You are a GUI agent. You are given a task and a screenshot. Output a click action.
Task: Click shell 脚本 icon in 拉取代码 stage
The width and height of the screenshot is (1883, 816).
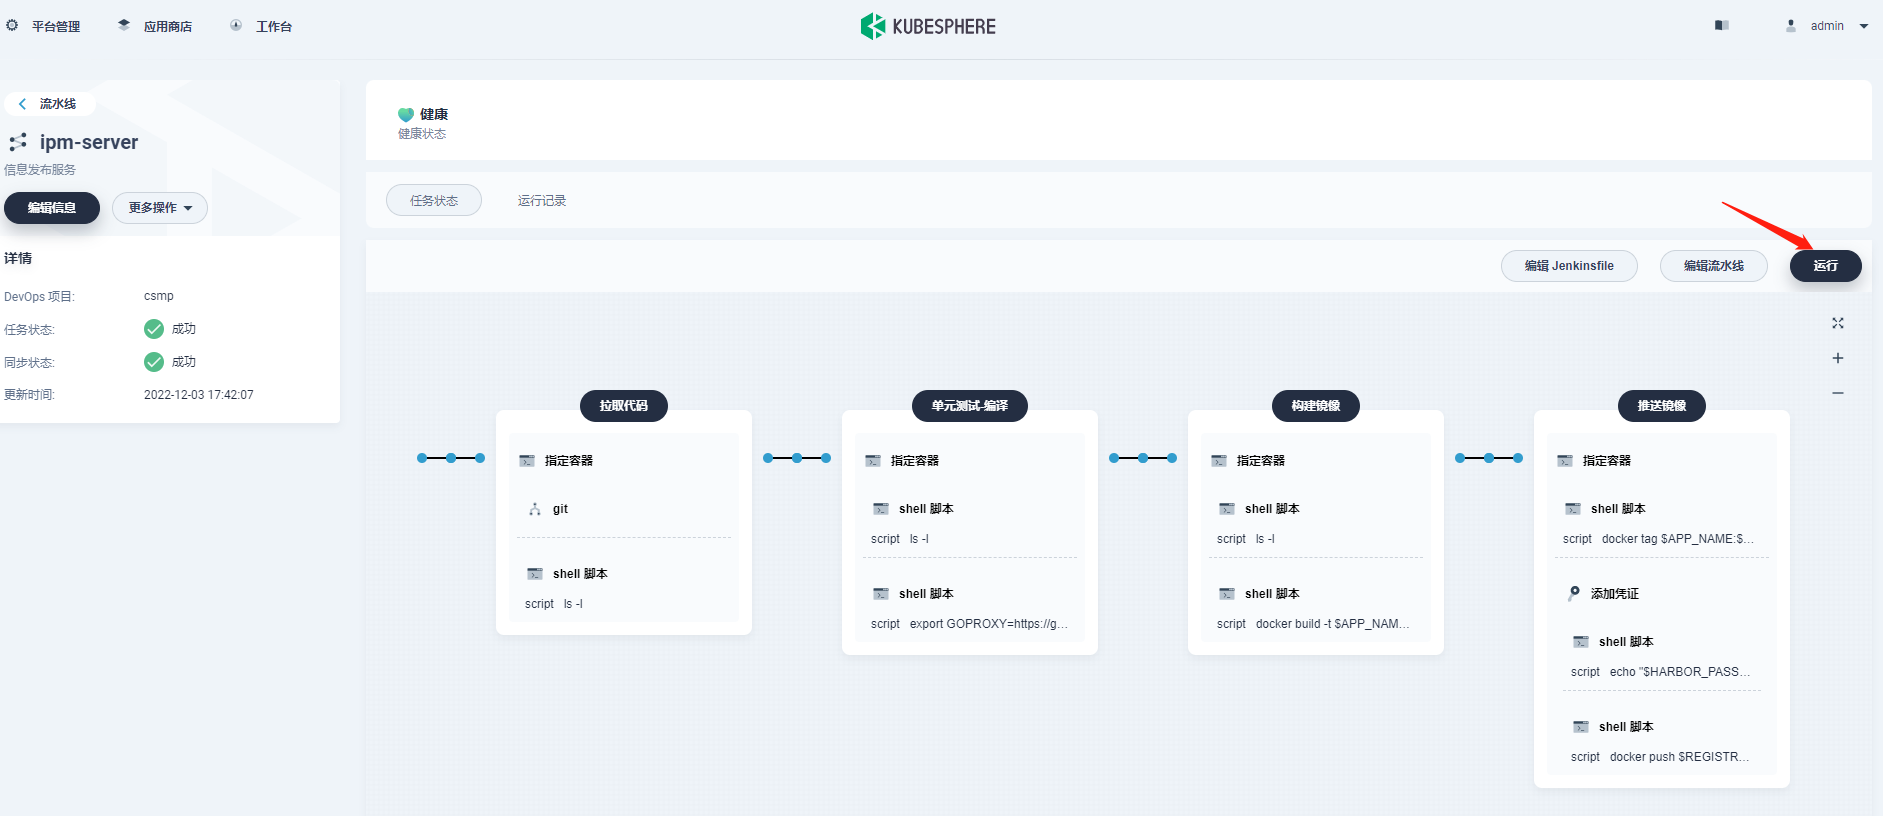(x=535, y=574)
